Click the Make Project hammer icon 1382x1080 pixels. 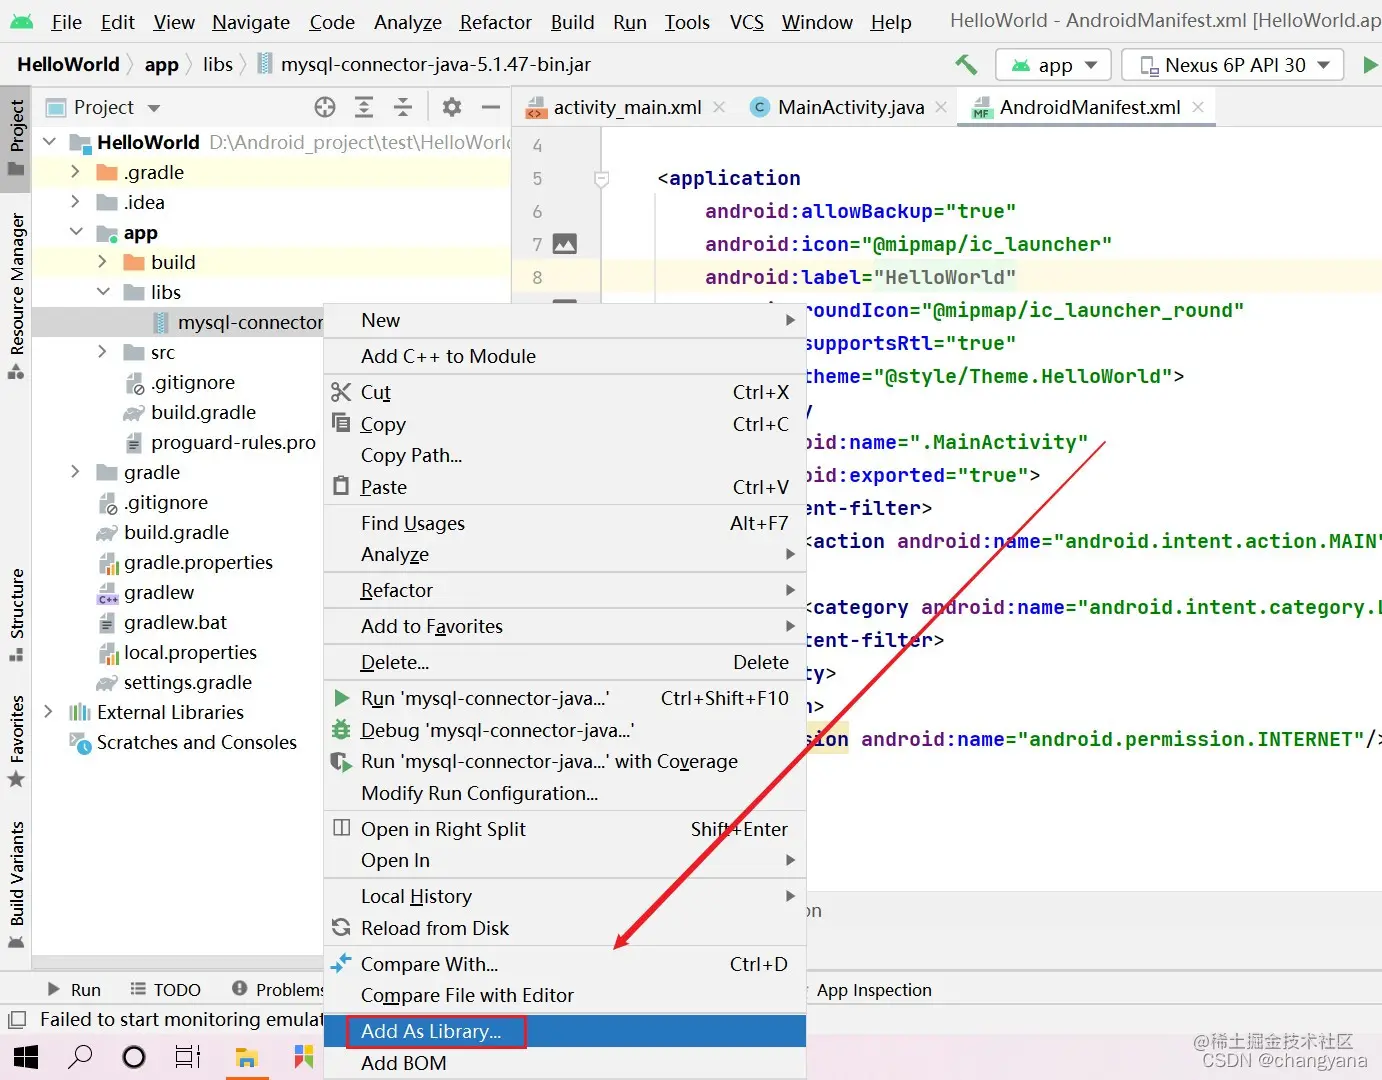point(966,64)
